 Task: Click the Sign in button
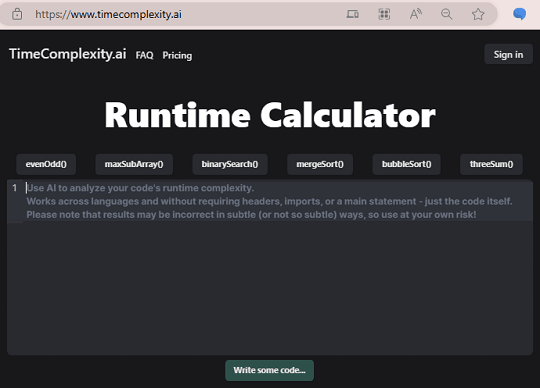tap(508, 54)
